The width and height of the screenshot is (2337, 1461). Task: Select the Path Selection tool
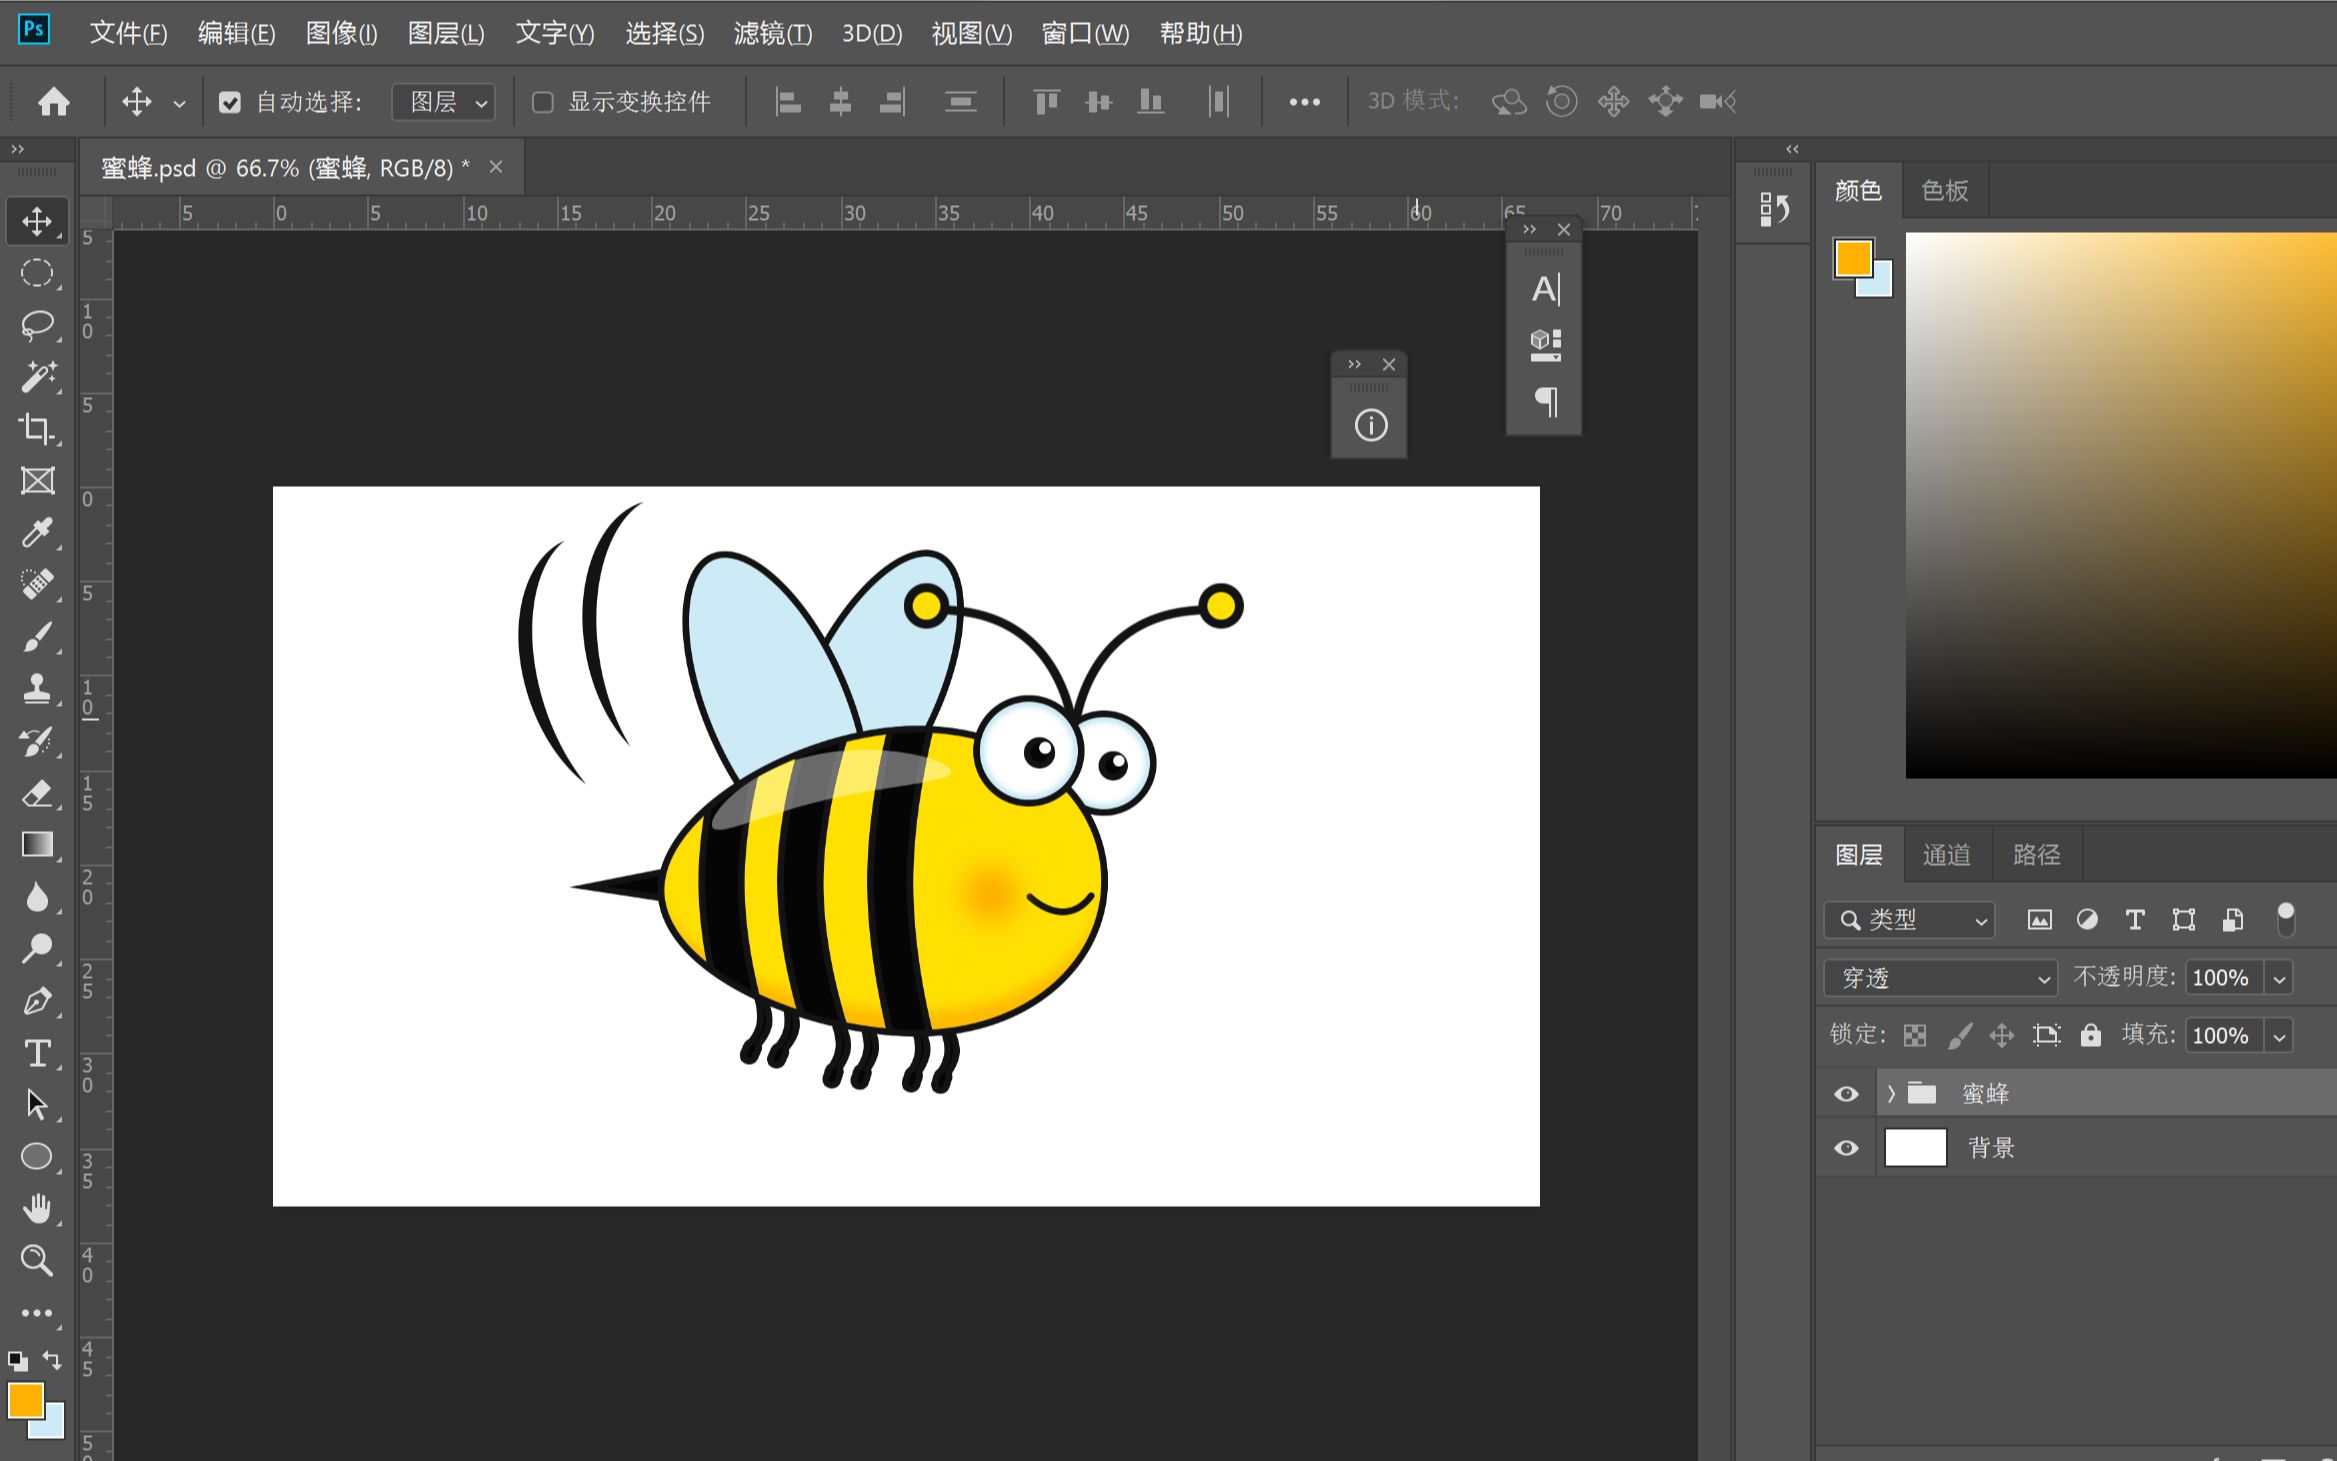(x=37, y=1105)
